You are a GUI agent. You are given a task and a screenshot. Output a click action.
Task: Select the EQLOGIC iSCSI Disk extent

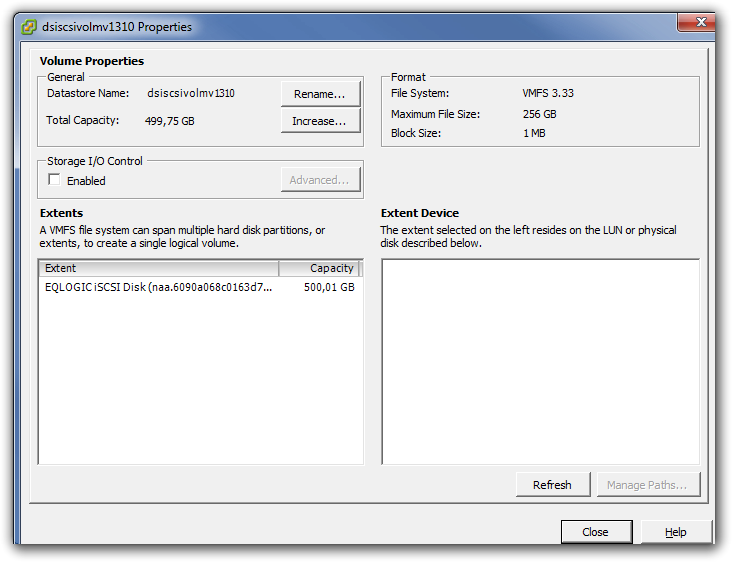coord(158,287)
